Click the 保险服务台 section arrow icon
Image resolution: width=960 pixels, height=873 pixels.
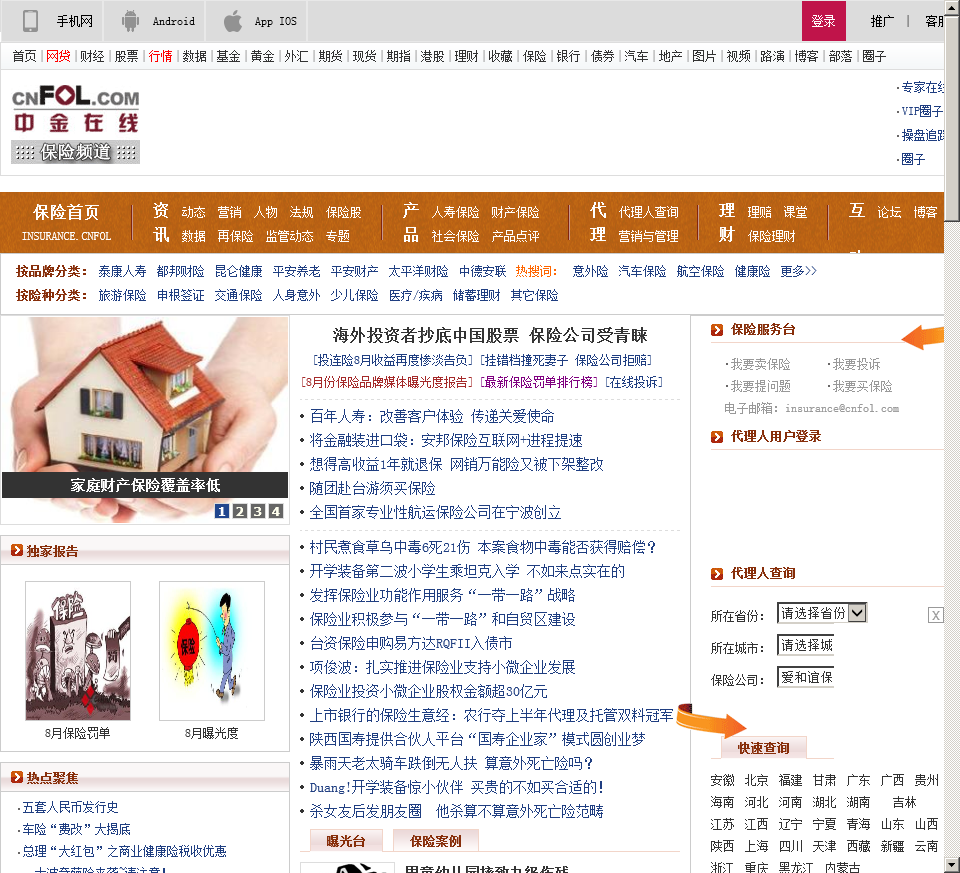tap(717, 330)
